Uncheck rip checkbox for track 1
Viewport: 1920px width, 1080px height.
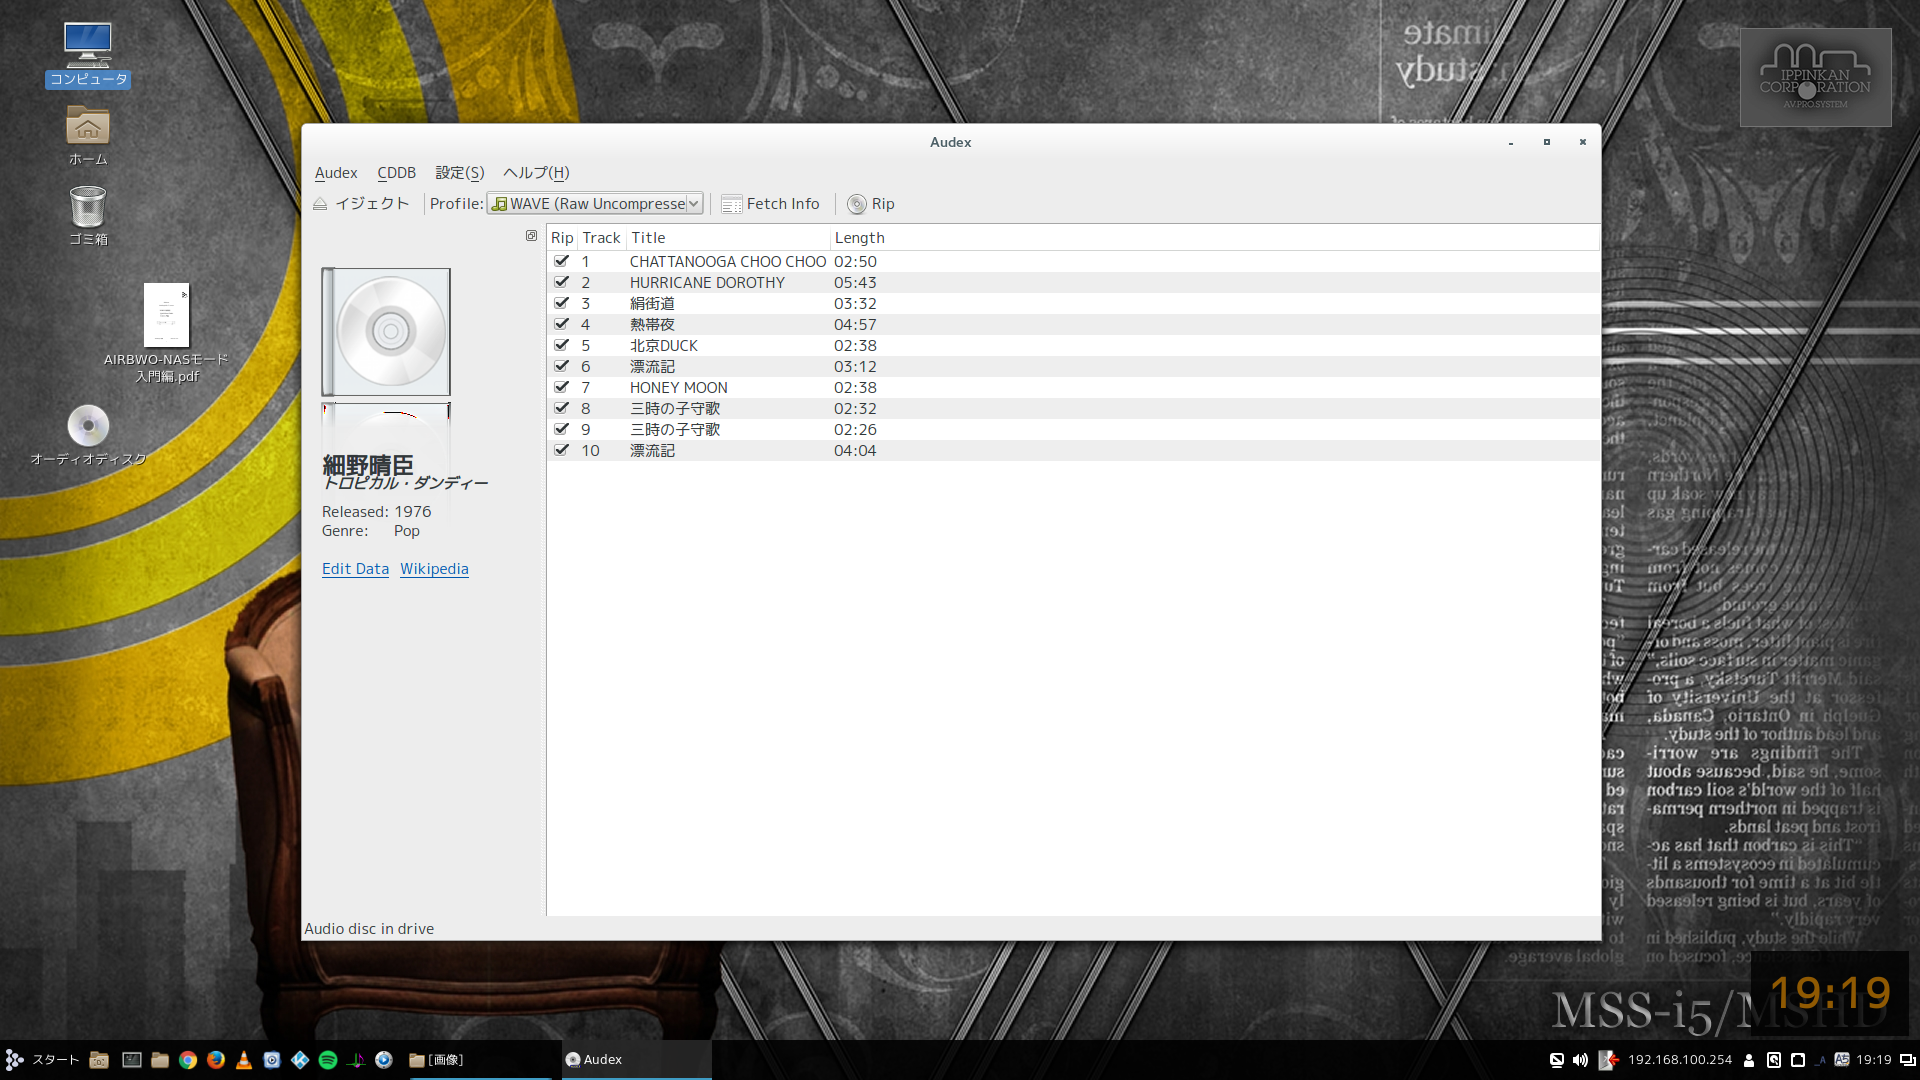pyautogui.click(x=562, y=261)
